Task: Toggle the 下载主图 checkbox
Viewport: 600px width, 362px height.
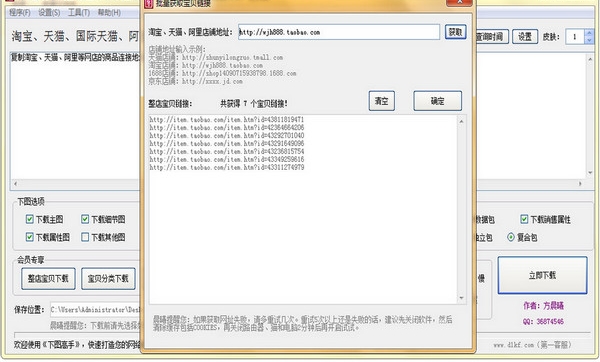Action: (29, 219)
